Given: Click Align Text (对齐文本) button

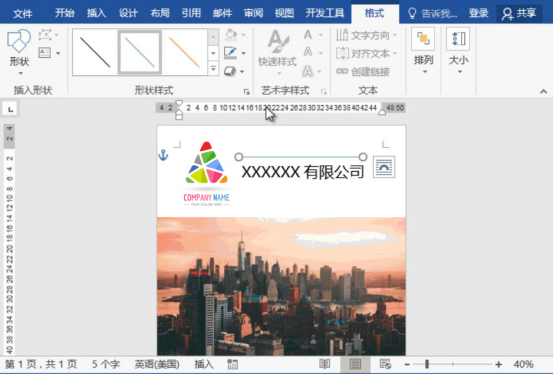Looking at the screenshot, I should click(366, 53).
